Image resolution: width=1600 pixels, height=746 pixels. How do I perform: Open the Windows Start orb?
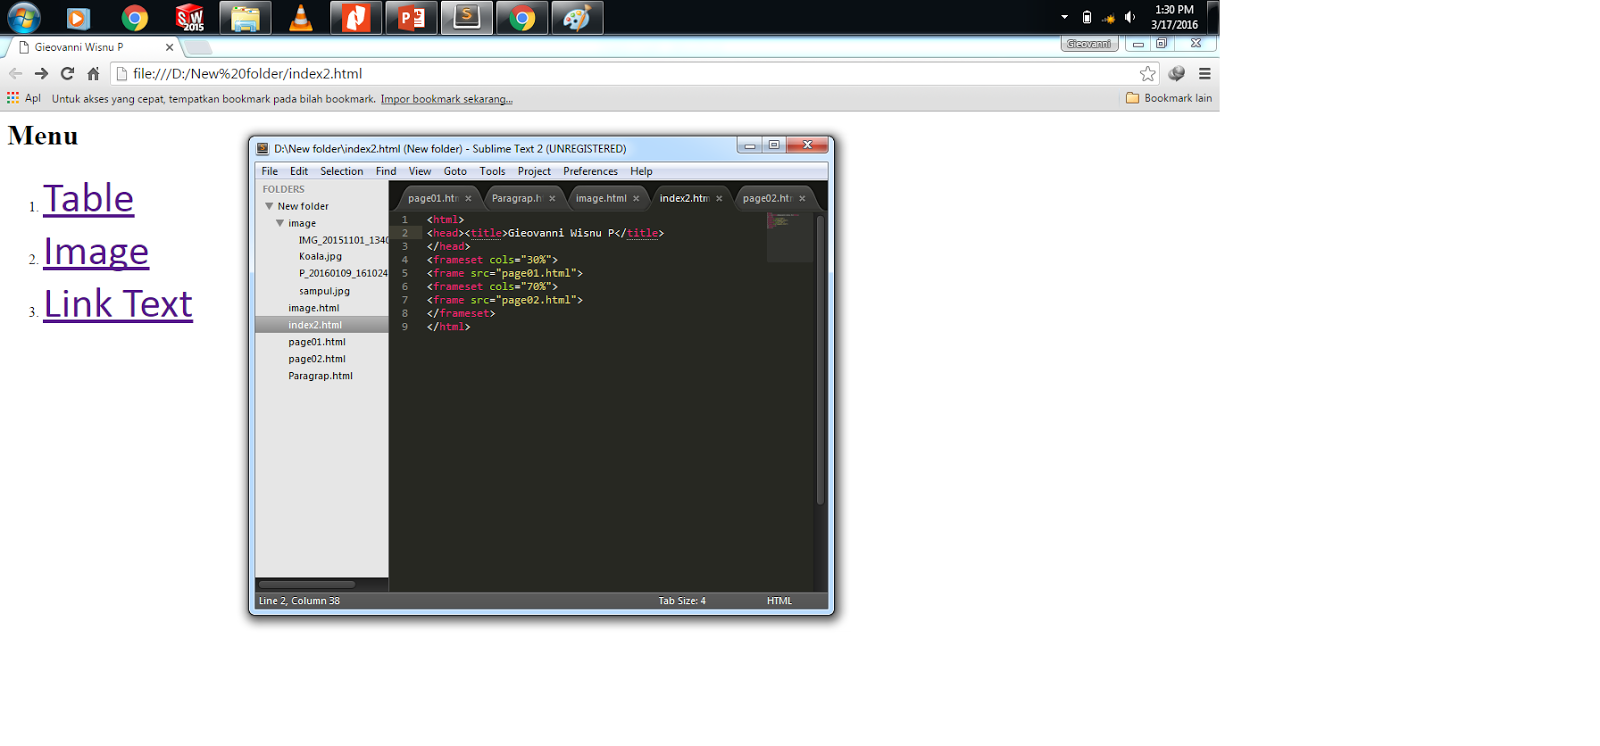pos(23,17)
